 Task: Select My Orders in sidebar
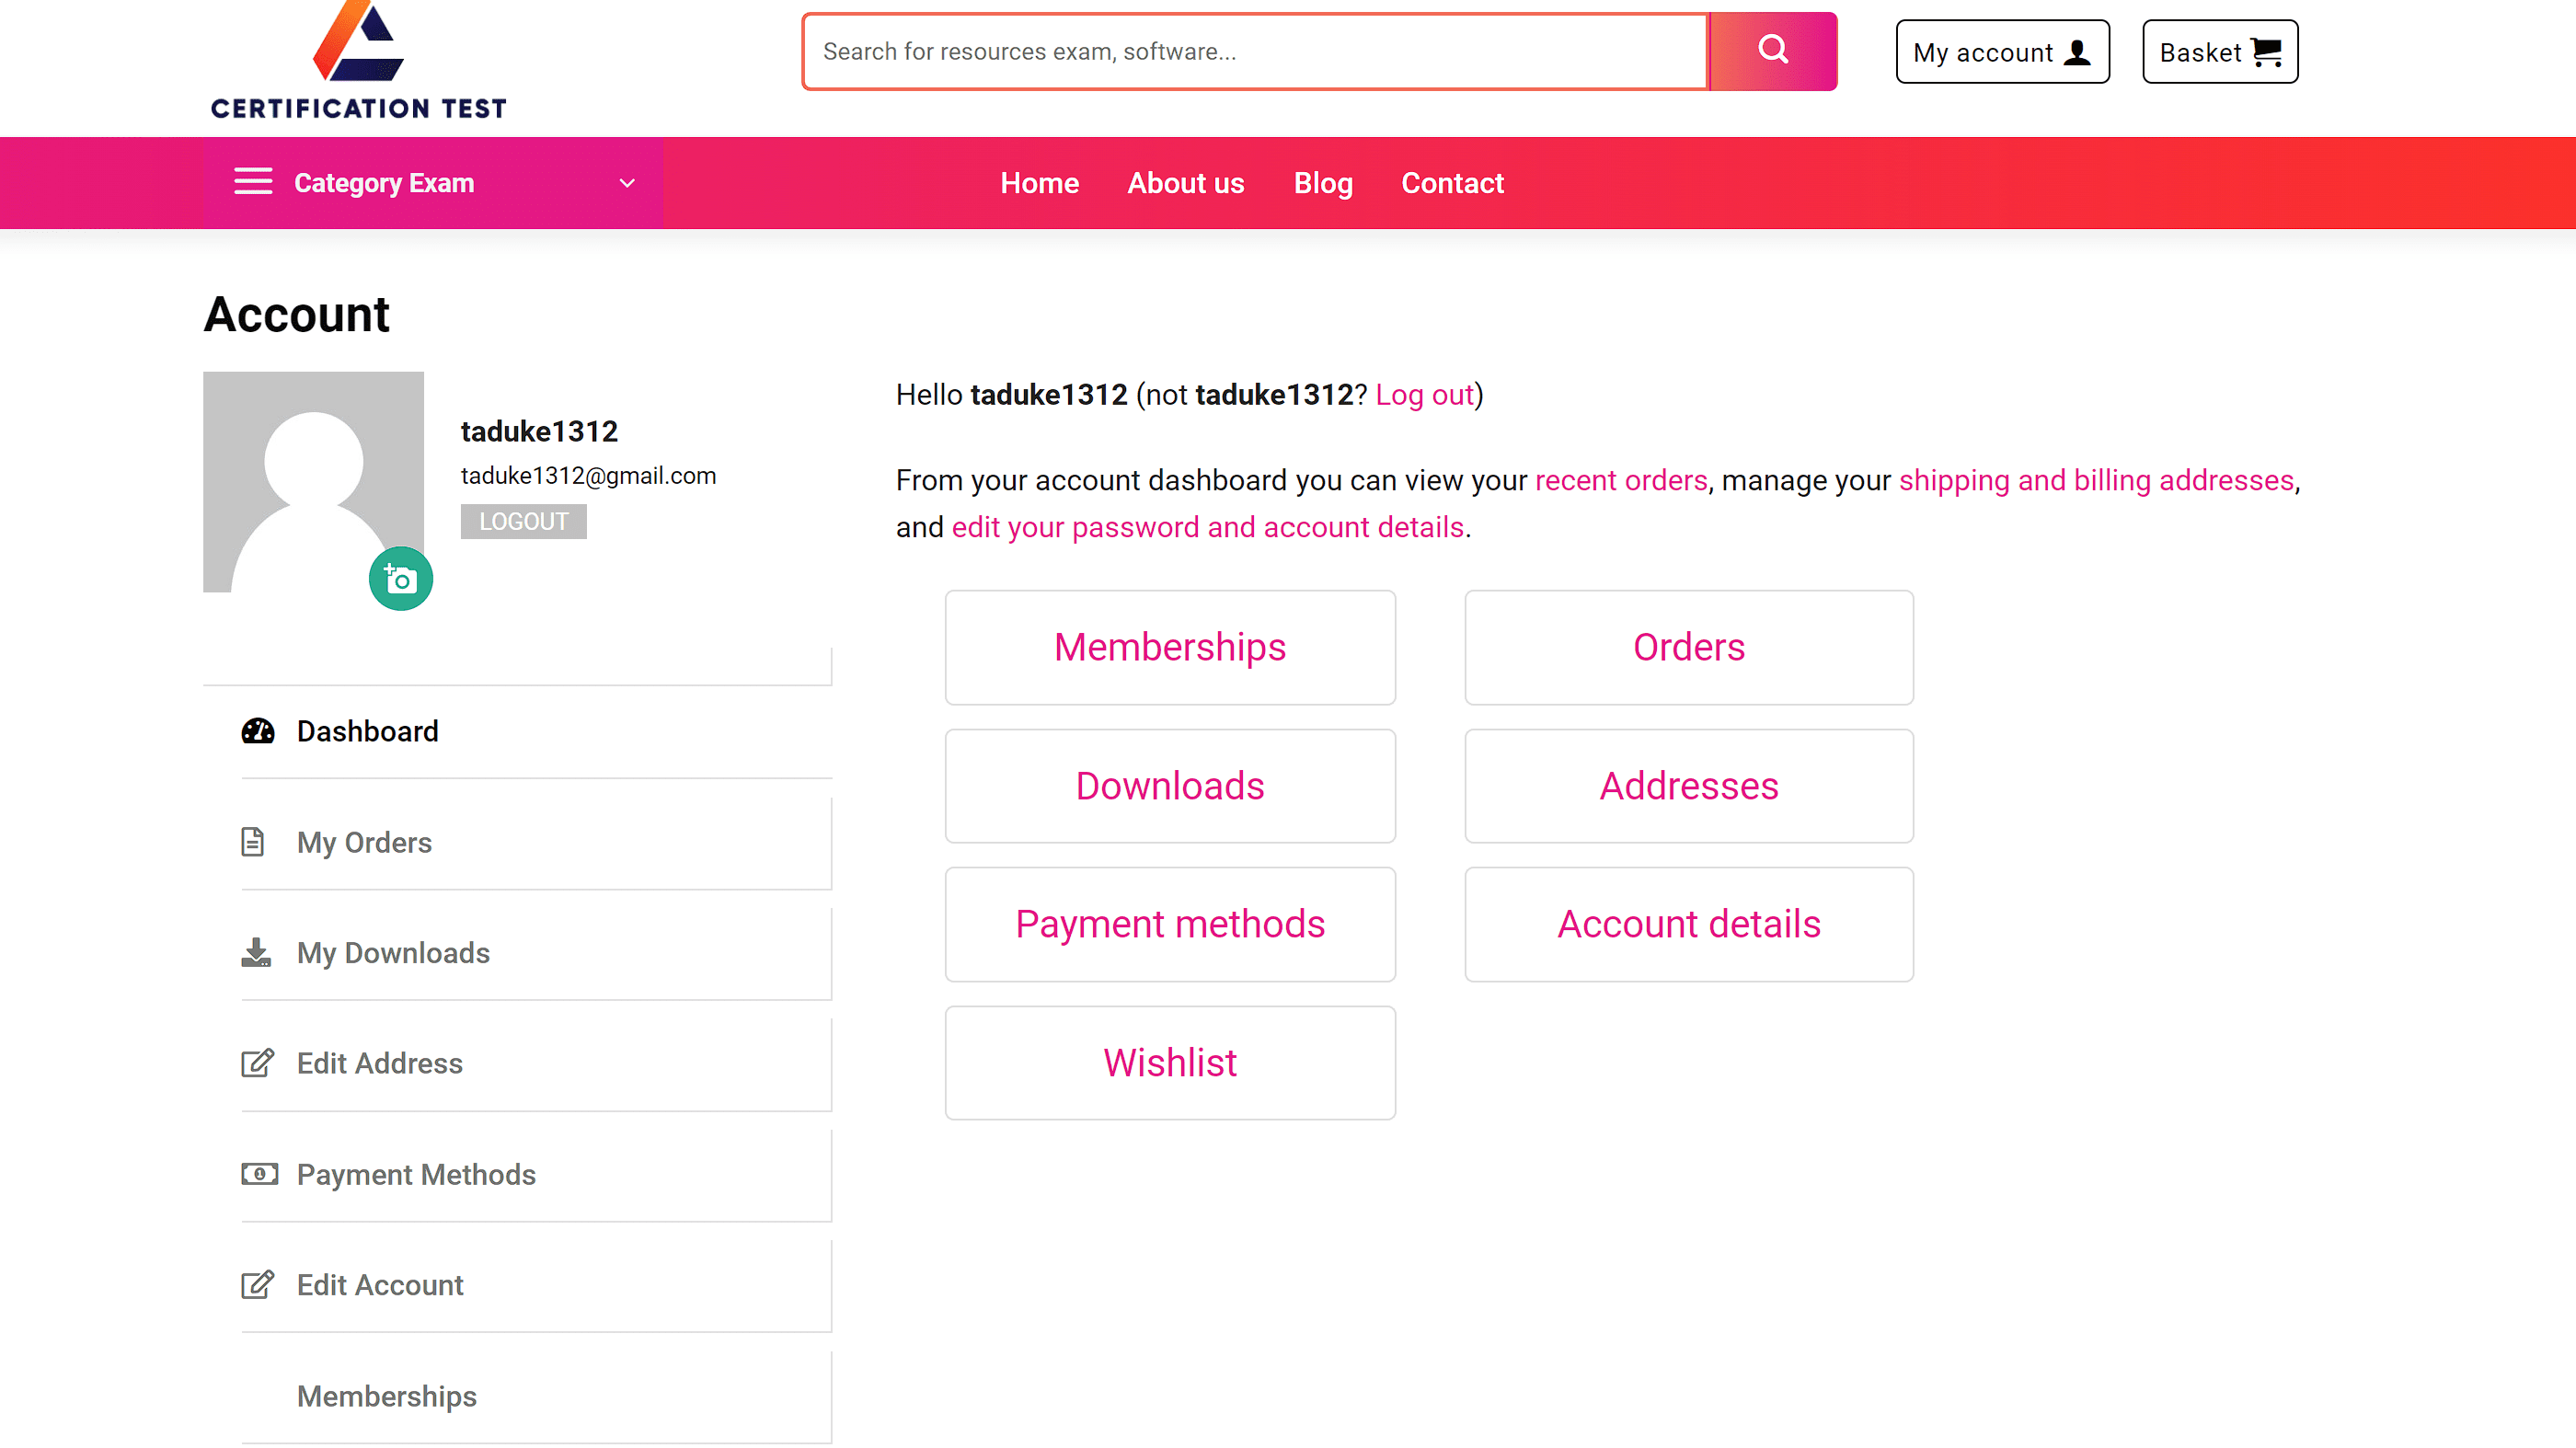click(364, 842)
